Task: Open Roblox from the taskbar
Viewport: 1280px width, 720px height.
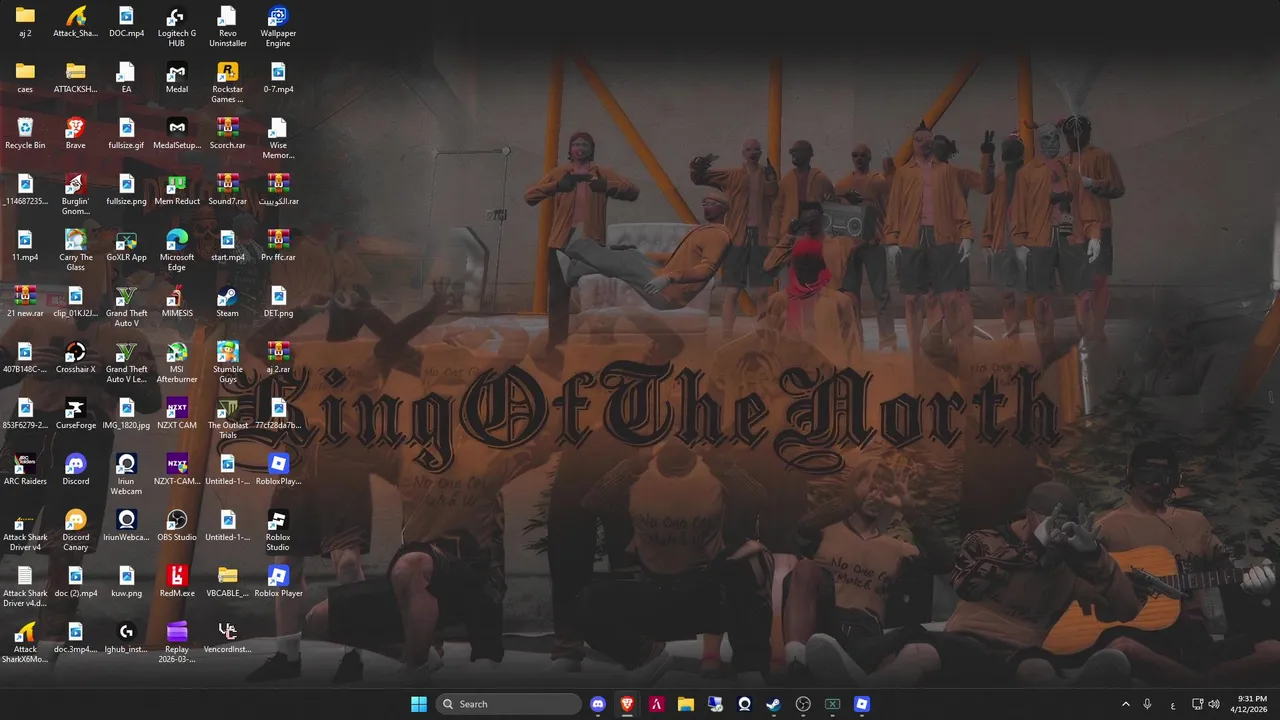Action: (861, 704)
